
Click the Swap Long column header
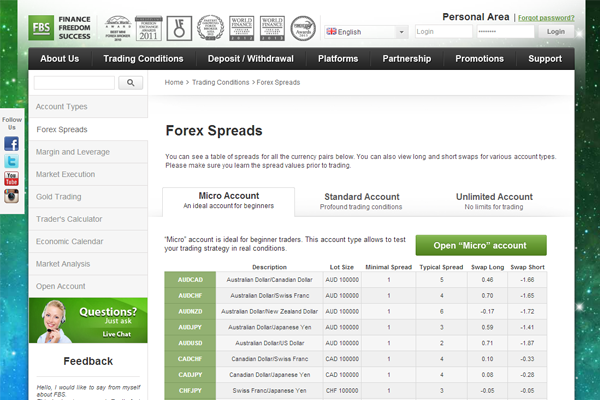[488, 267]
